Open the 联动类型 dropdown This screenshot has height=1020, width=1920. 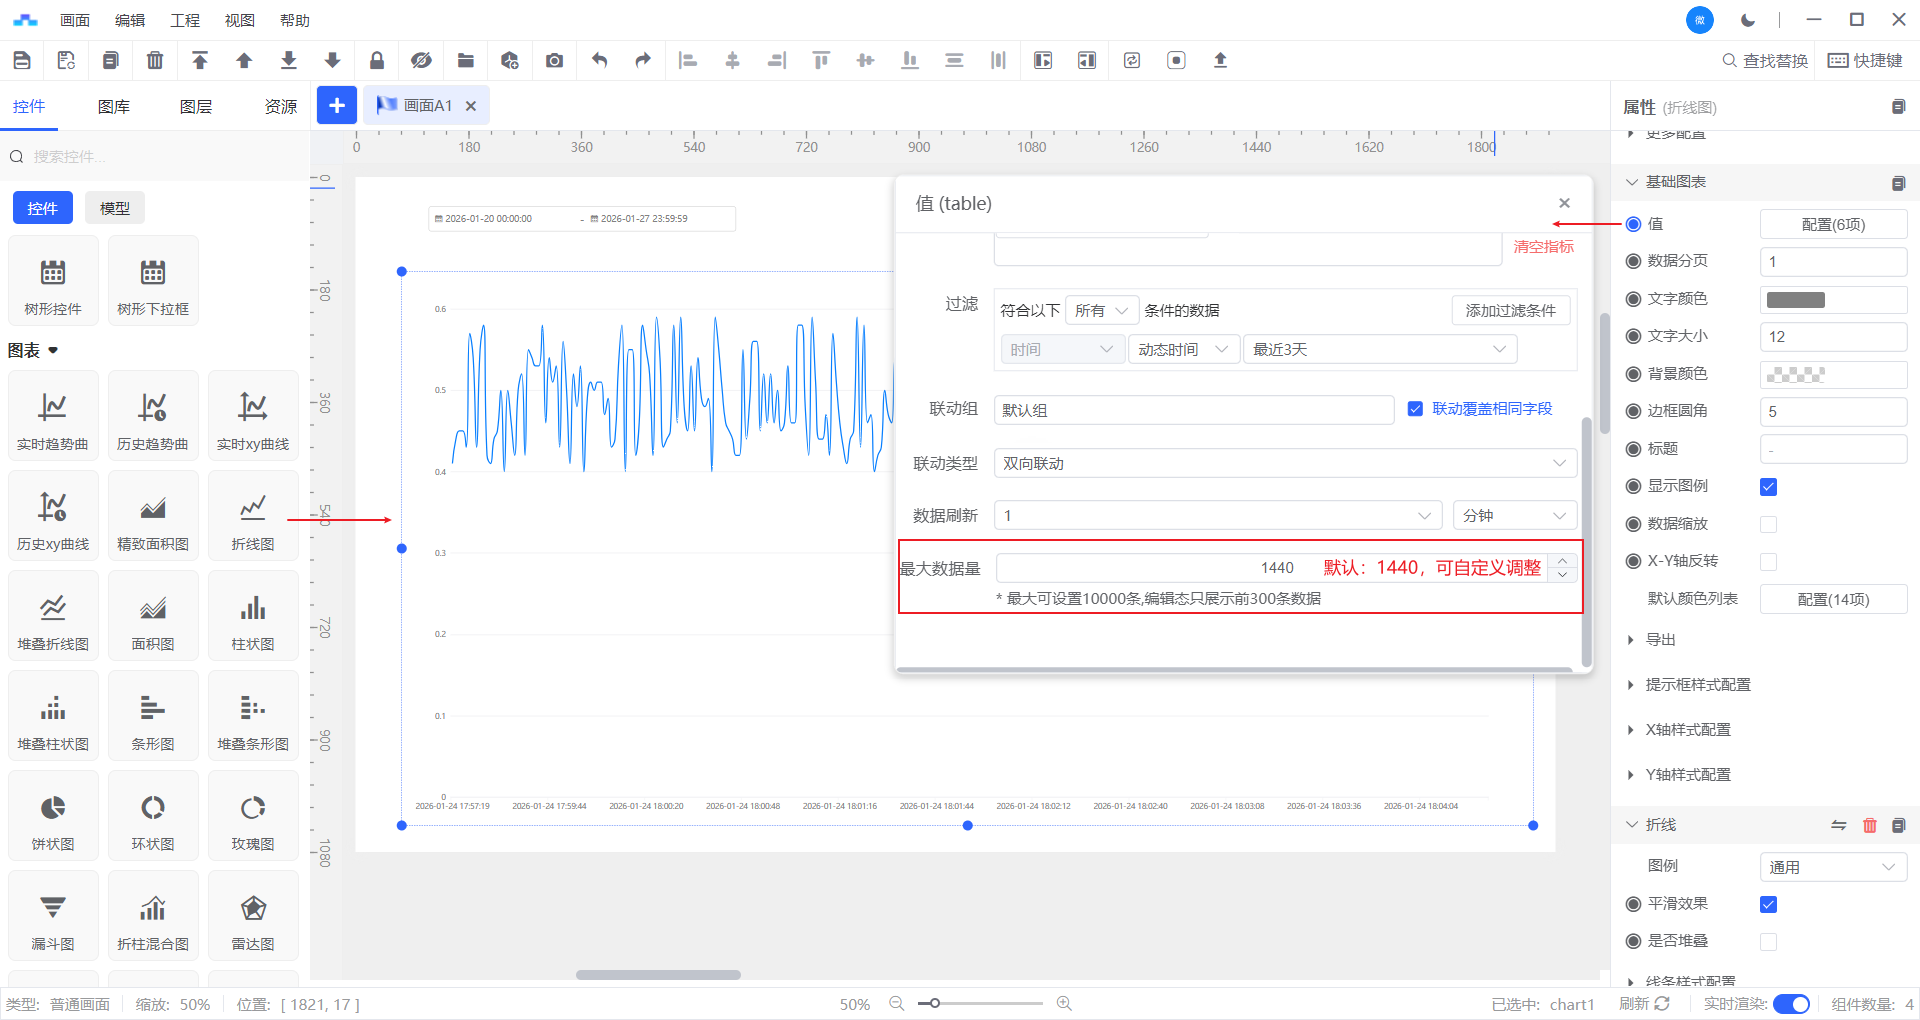click(x=1284, y=463)
